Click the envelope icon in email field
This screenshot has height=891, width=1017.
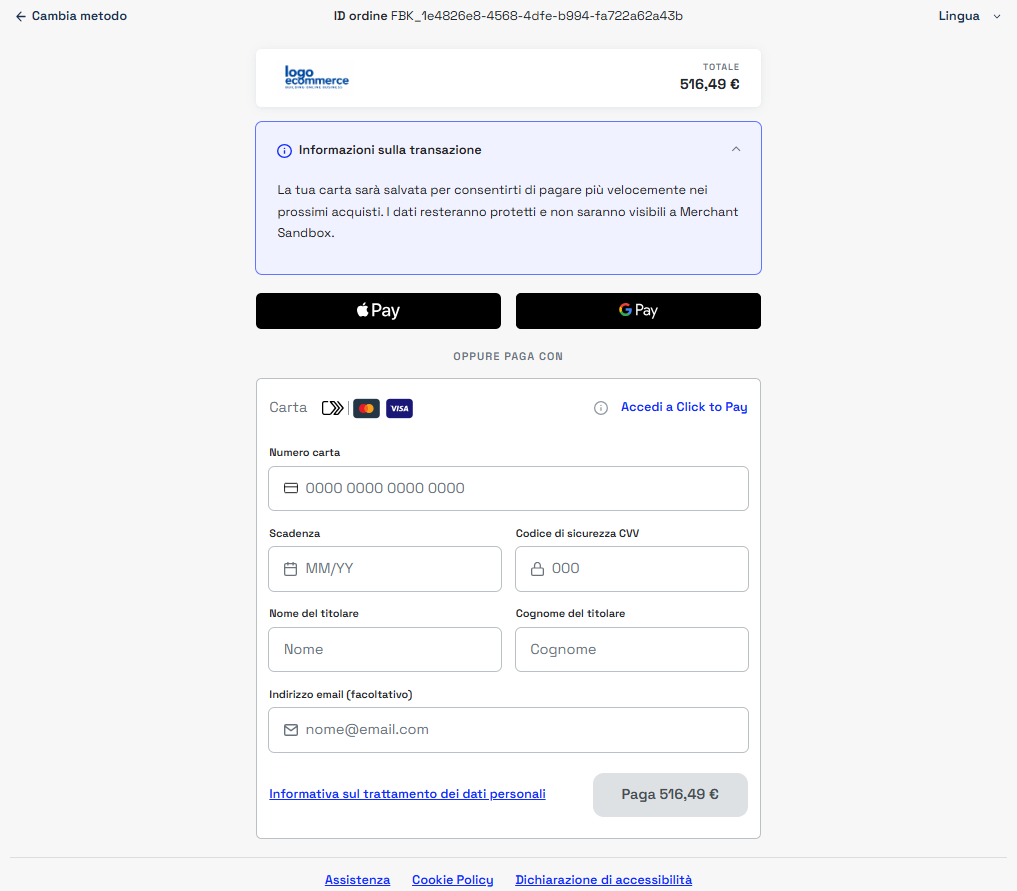point(291,730)
